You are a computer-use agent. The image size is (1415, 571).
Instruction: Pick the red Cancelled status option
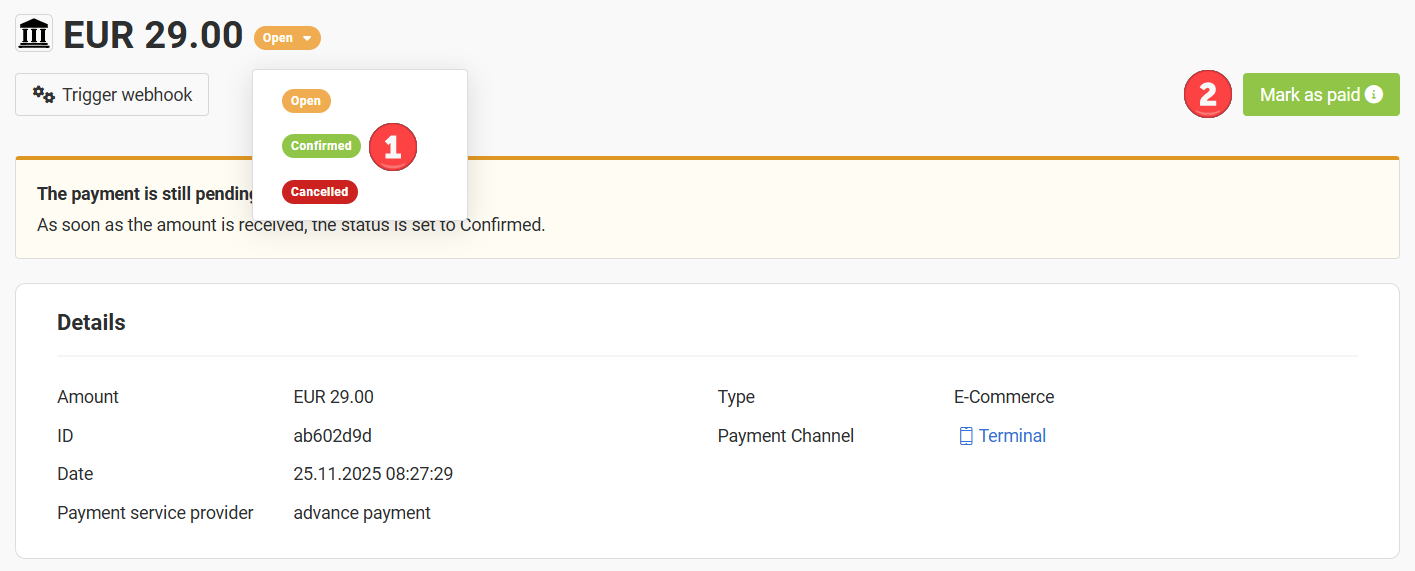point(319,192)
